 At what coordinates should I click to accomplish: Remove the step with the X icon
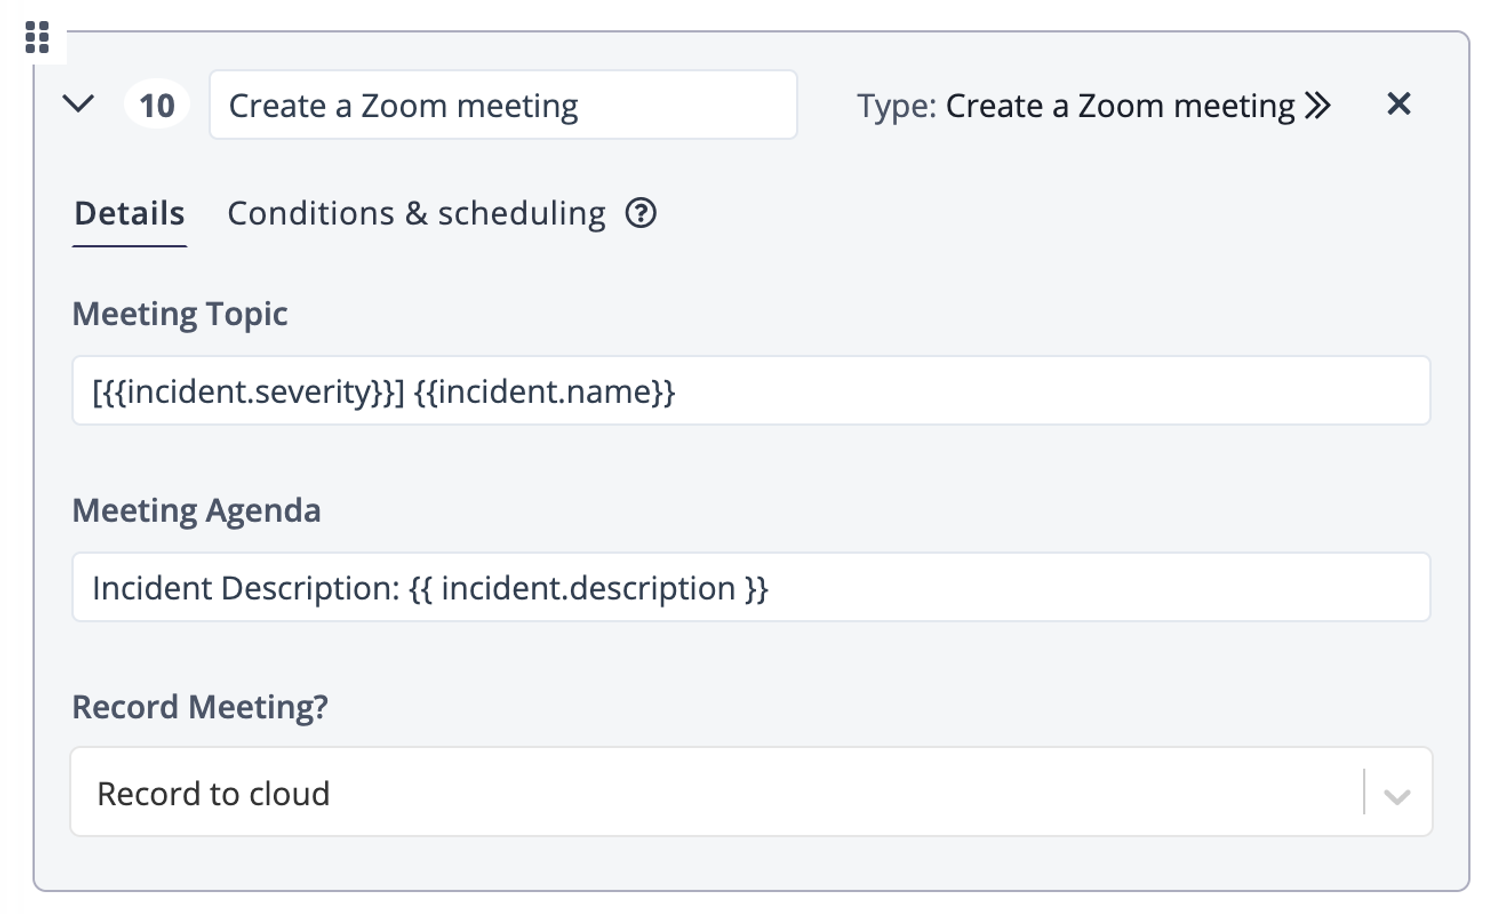[x=1399, y=104]
